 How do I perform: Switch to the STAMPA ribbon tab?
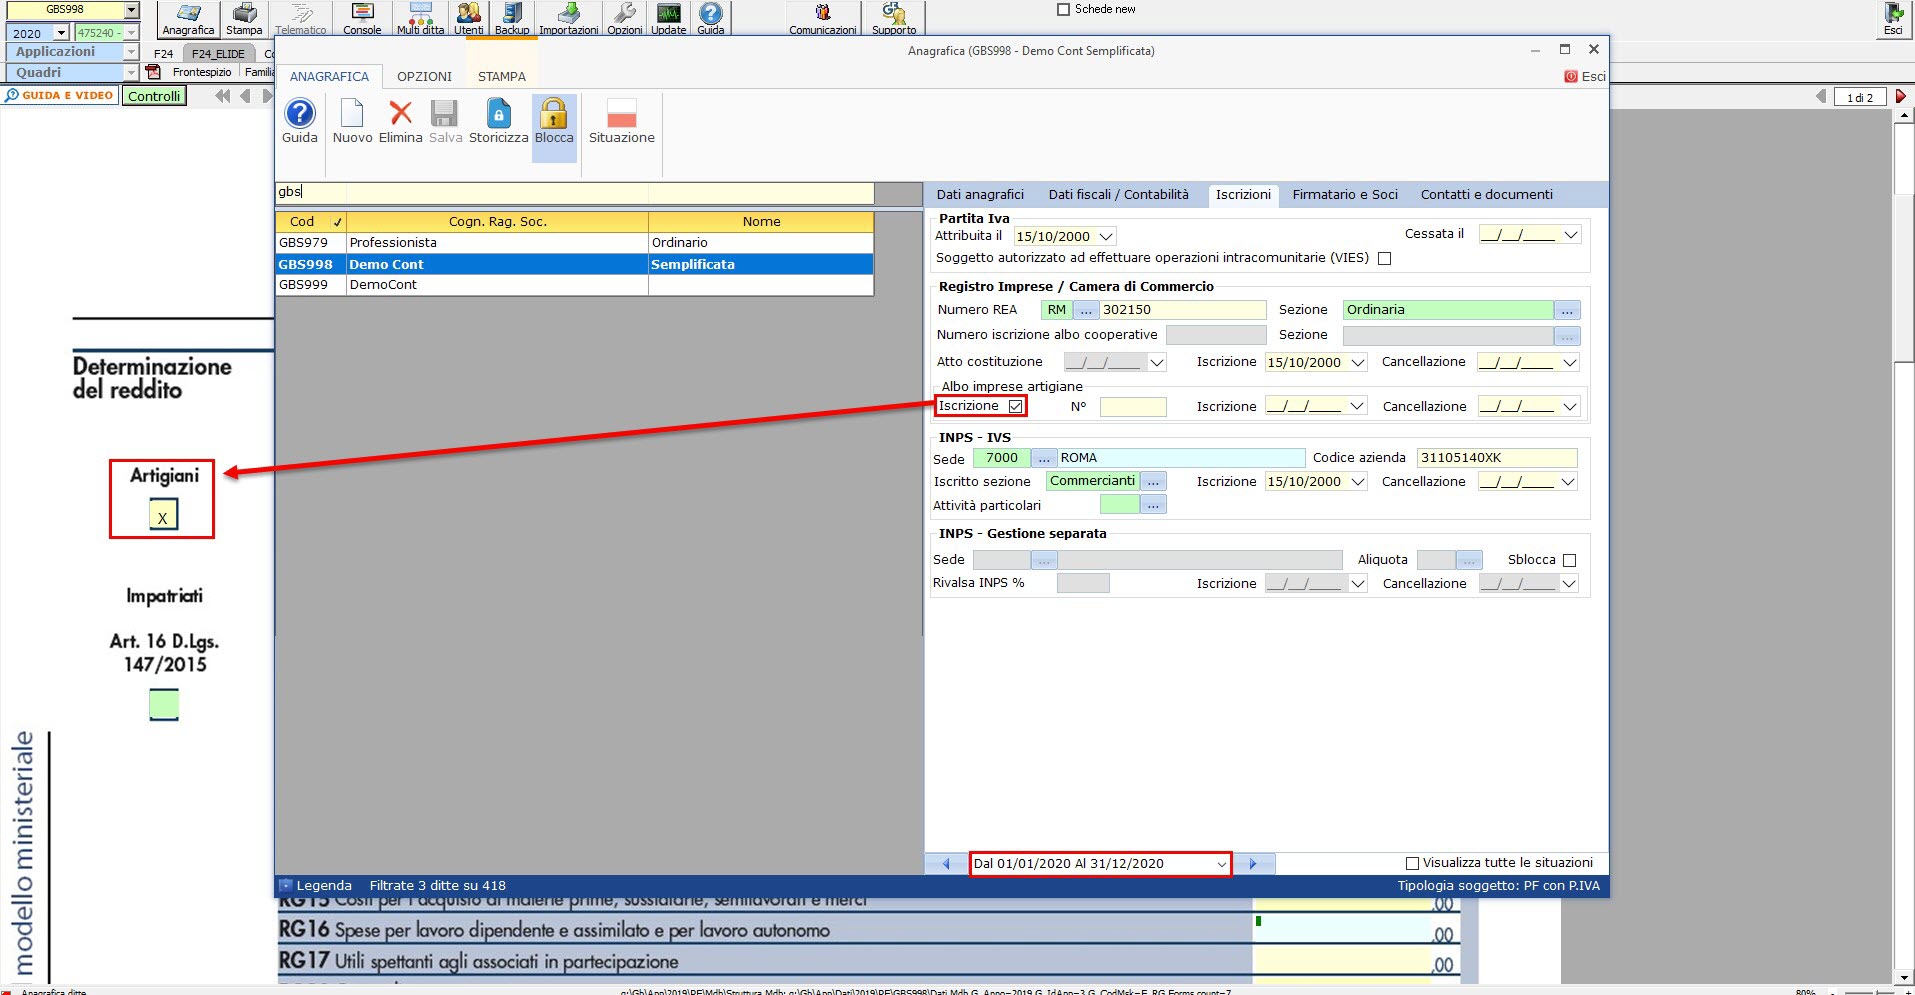[502, 76]
